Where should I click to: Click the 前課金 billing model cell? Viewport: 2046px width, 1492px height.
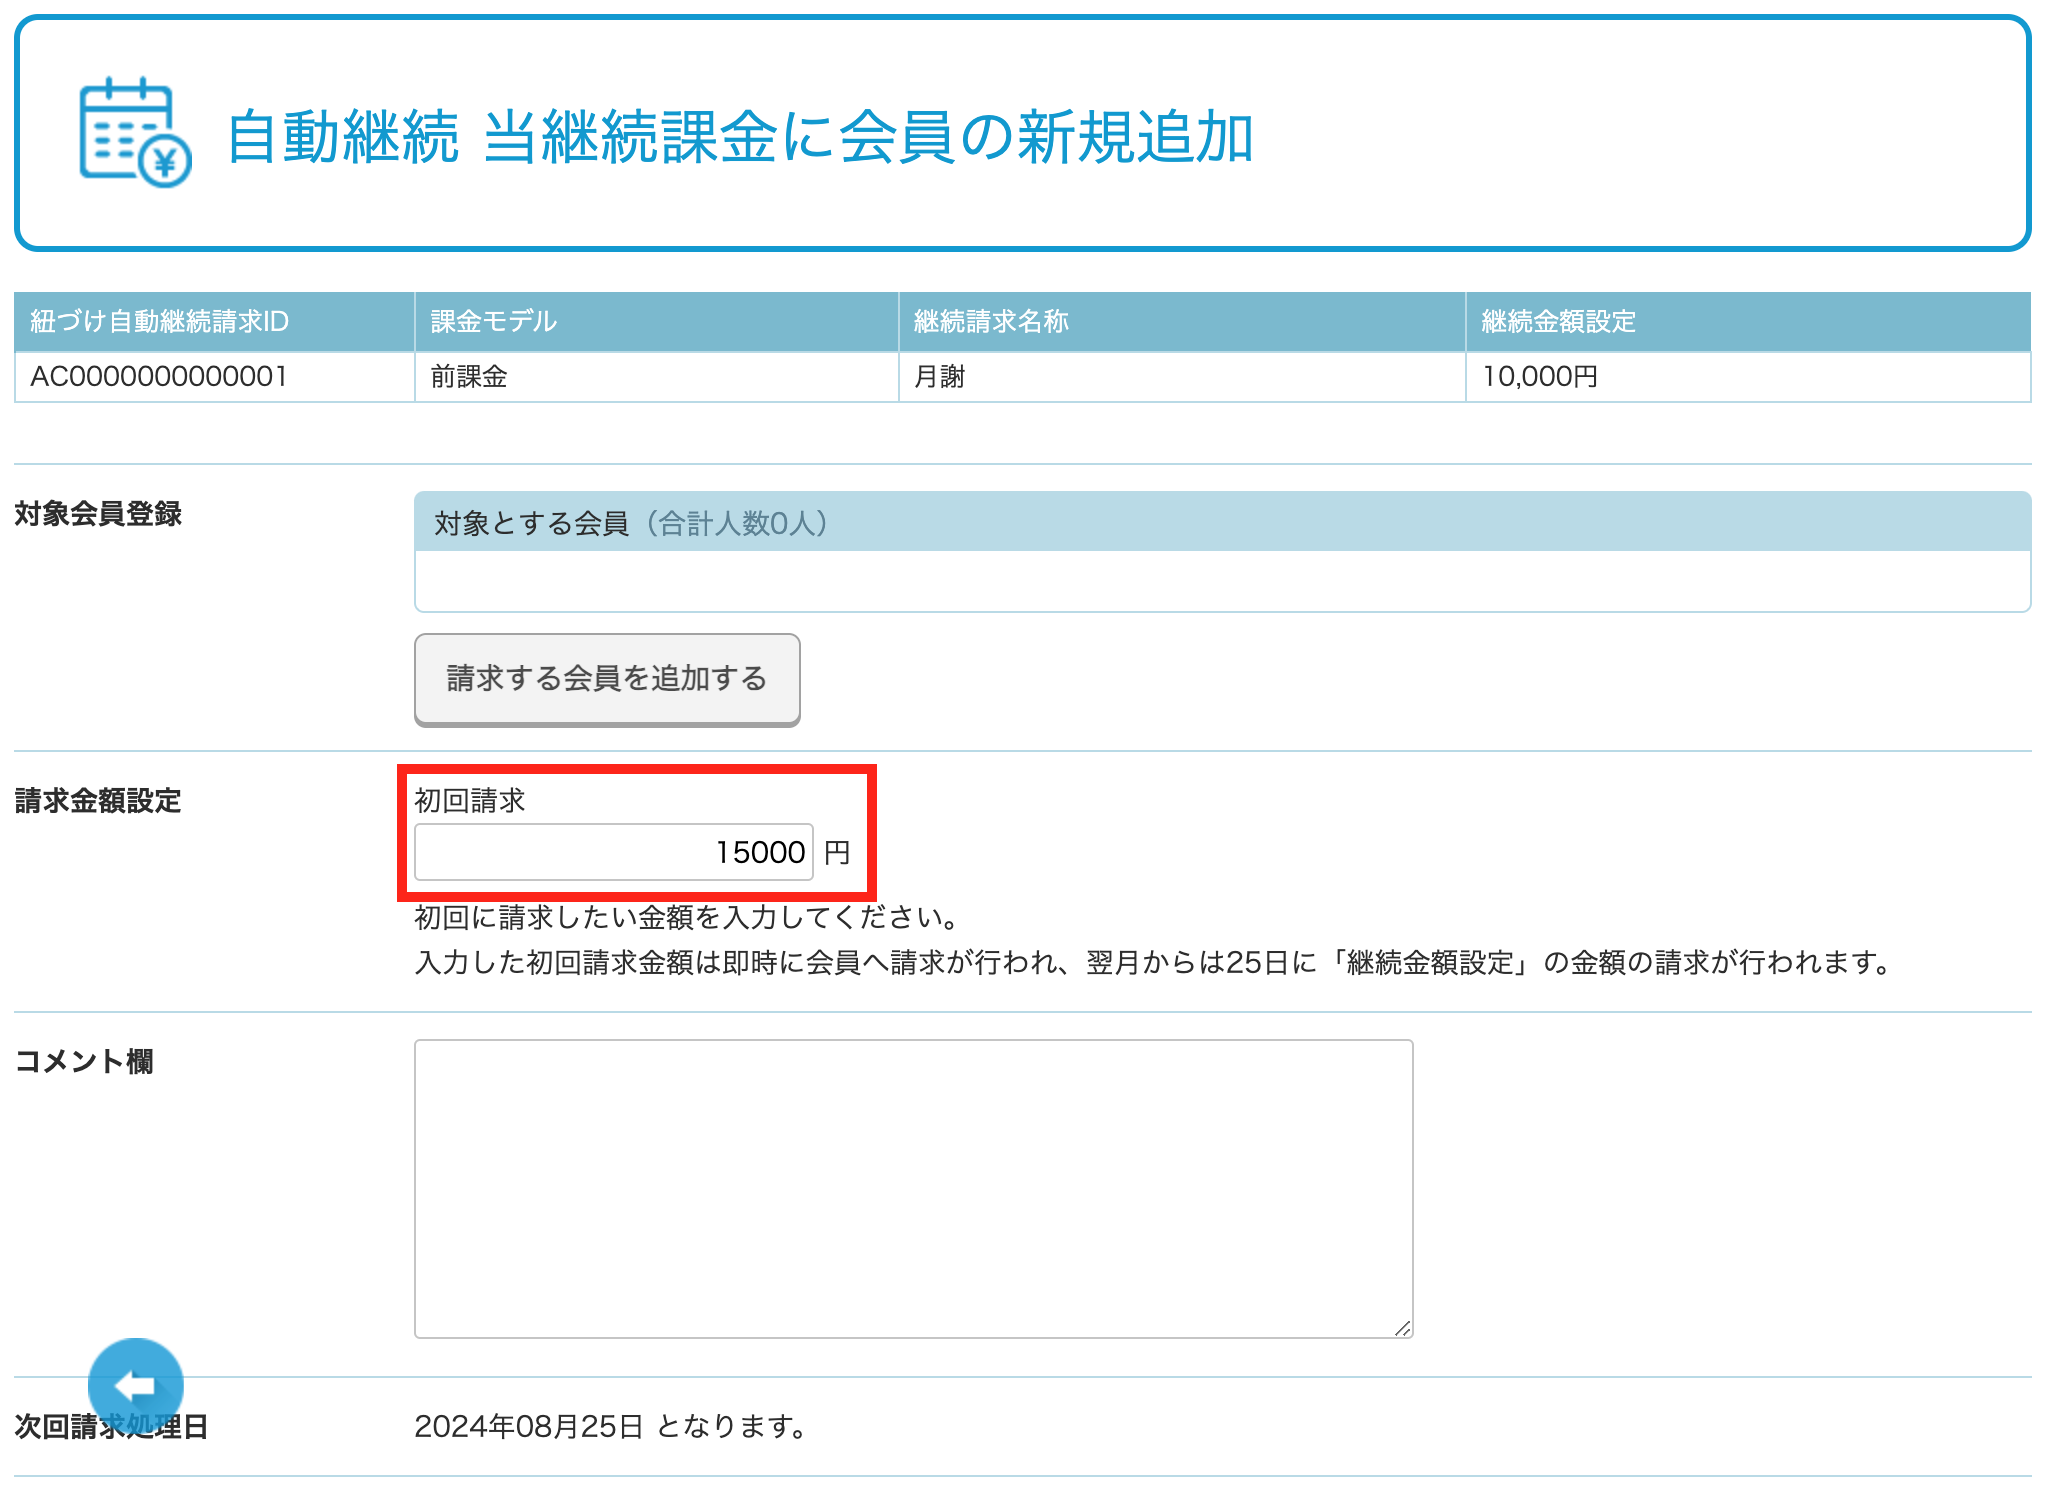click(x=657, y=377)
